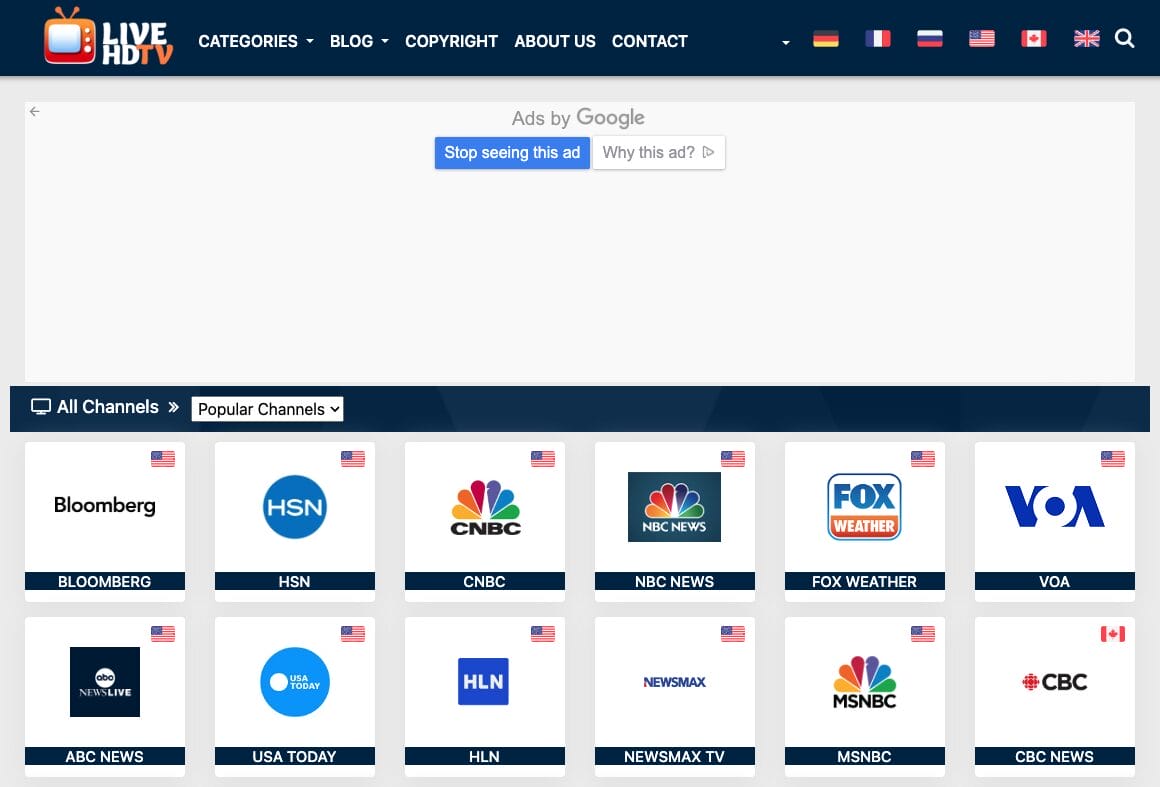Click the NBC NEWS channel label
This screenshot has width=1160, height=787.
click(x=675, y=581)
